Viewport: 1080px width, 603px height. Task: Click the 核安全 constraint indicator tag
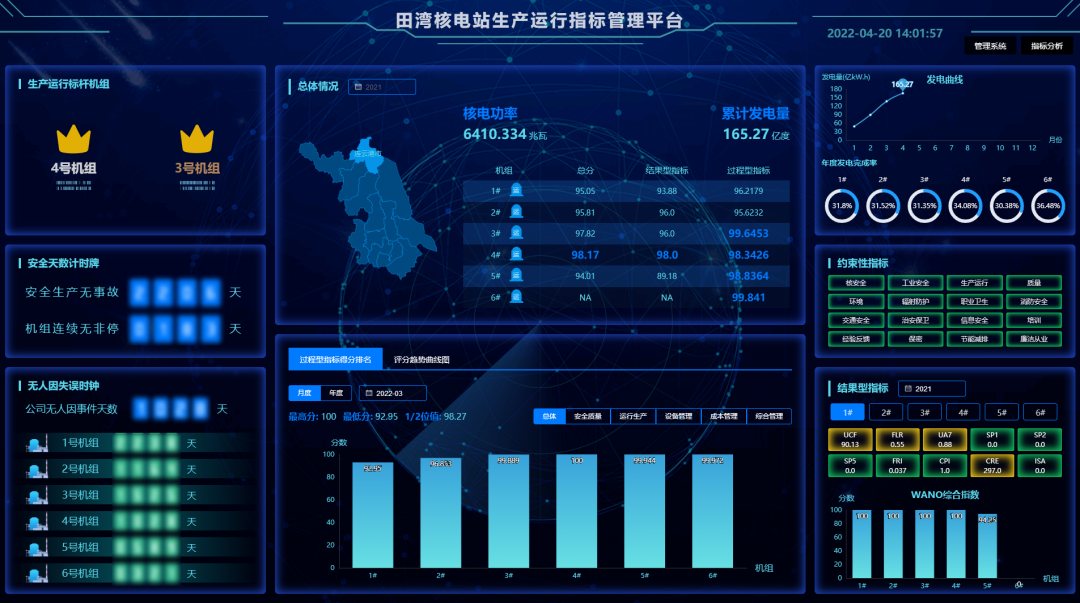(855, 283)
